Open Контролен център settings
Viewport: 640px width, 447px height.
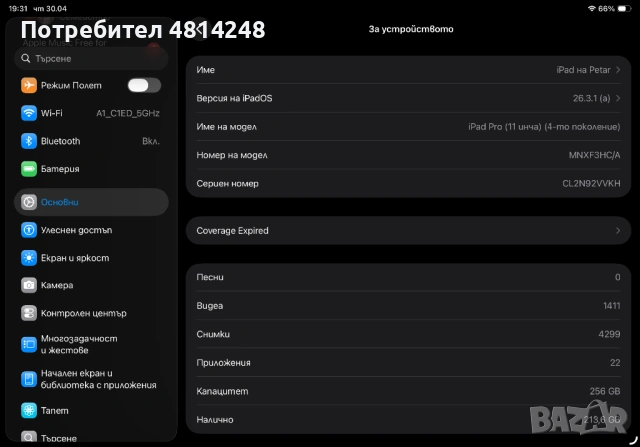pyautogui.click(x=91, y=313)
